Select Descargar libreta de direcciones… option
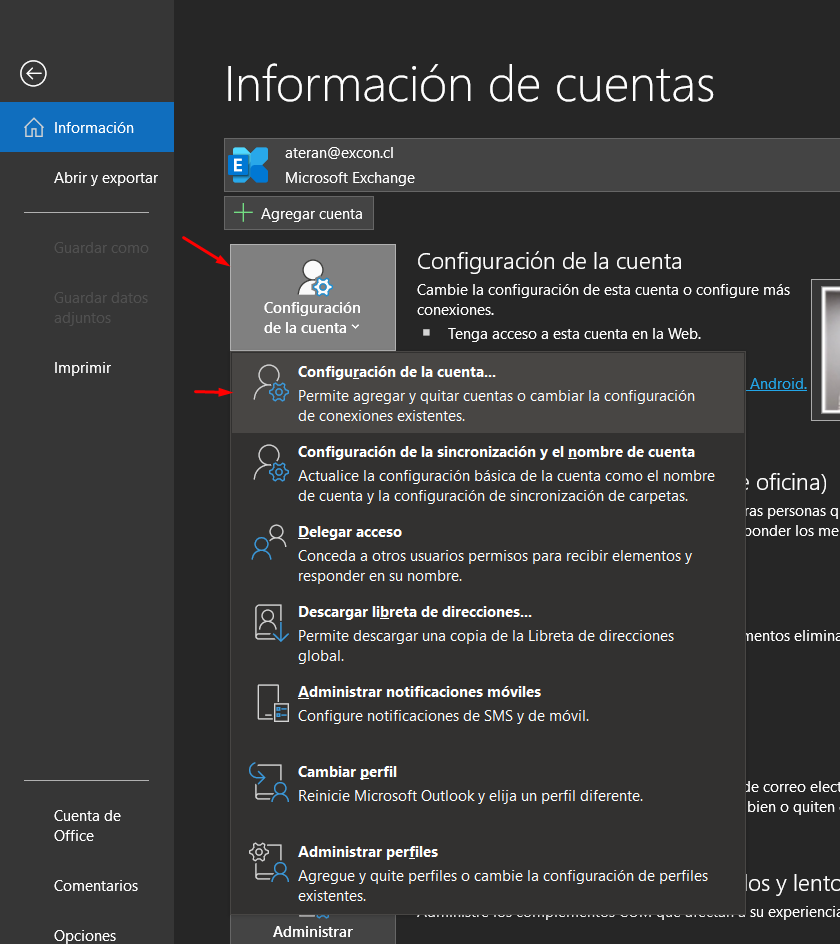The height and width of the screenshot is (944, 840). (488, 633)
